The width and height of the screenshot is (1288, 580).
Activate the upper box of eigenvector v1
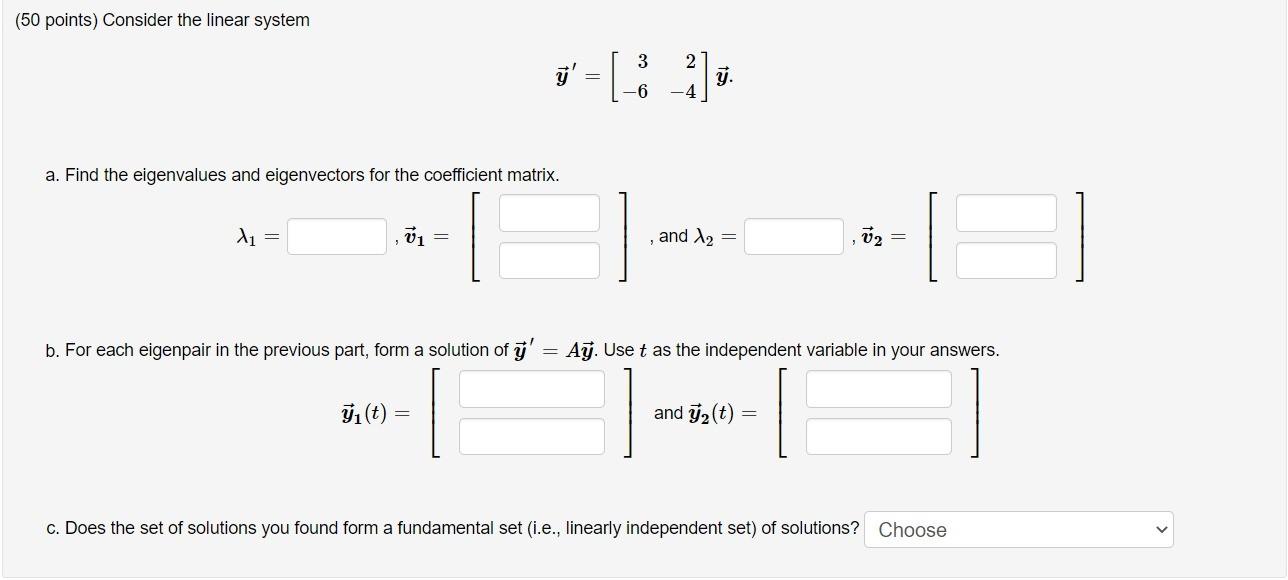[x=548, y=211]
